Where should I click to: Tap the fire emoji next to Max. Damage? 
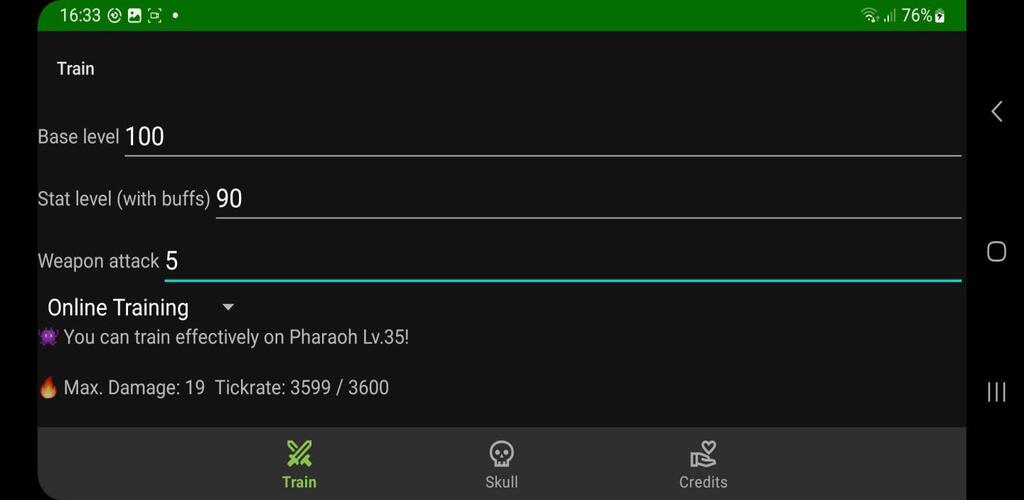click(x=48, y=387)
